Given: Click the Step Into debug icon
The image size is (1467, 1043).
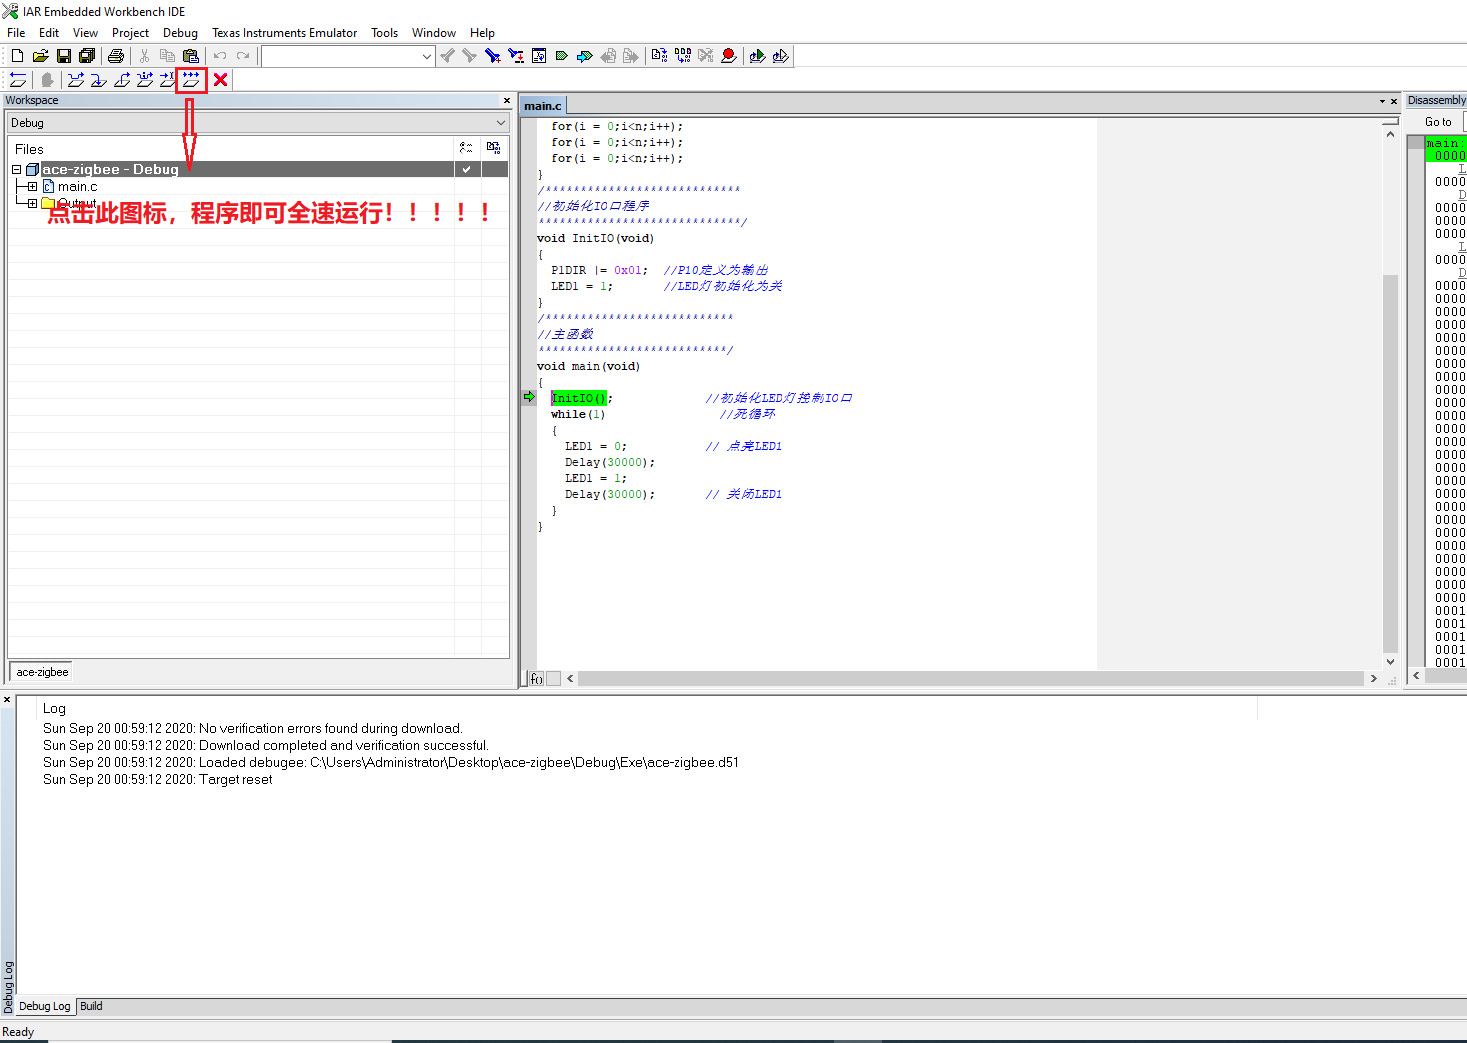Looking at the screenshot, I should [x=99, y=80].
